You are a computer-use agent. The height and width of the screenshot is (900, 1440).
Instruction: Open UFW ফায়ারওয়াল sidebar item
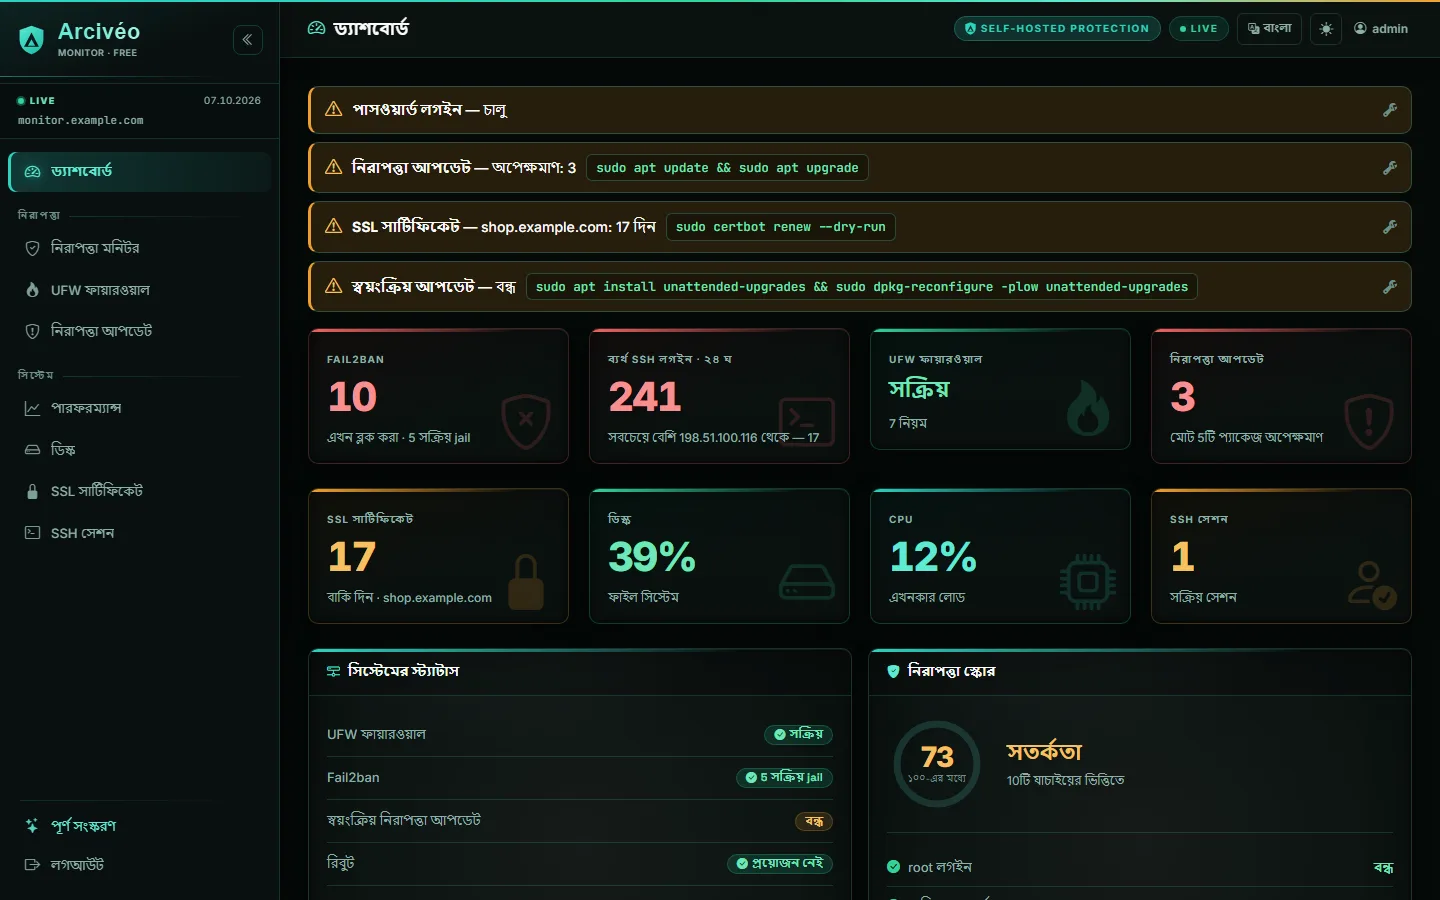click(x=140, y=290)
